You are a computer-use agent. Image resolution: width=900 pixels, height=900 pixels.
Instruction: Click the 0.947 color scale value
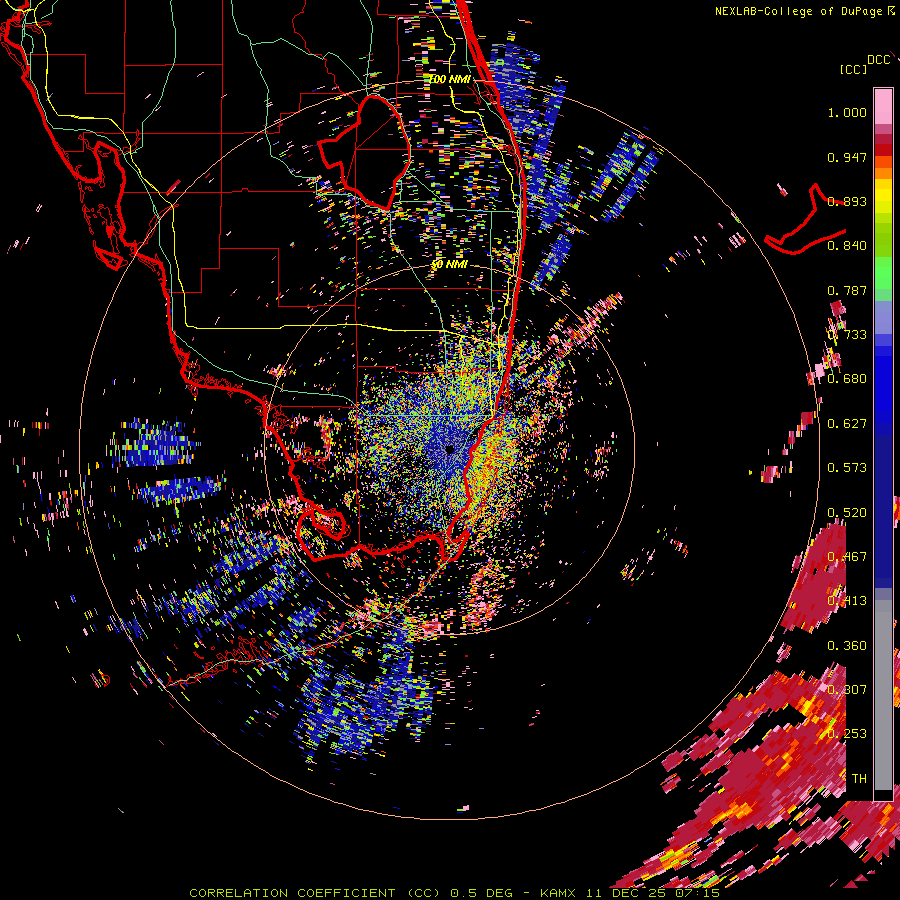click(x=847, y=157)
